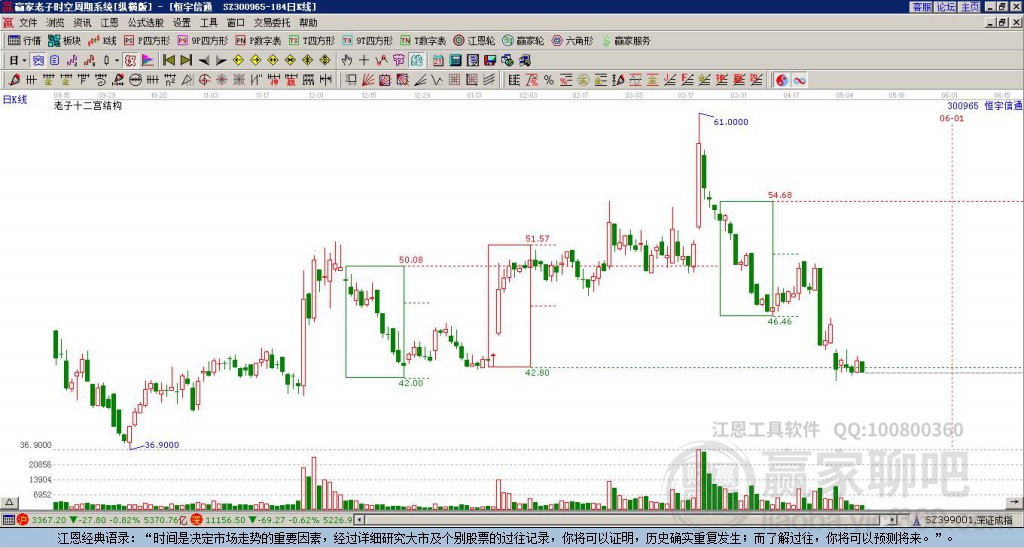This screenshot has height=548, width=1024.
Task: Click the 客服 link in title bar
Action: coord(922,7)
